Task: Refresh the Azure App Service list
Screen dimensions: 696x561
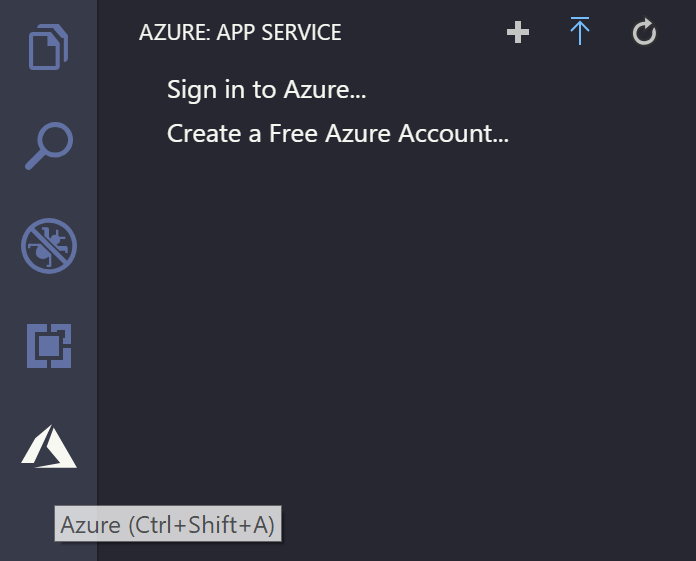Action: point(644,32)
